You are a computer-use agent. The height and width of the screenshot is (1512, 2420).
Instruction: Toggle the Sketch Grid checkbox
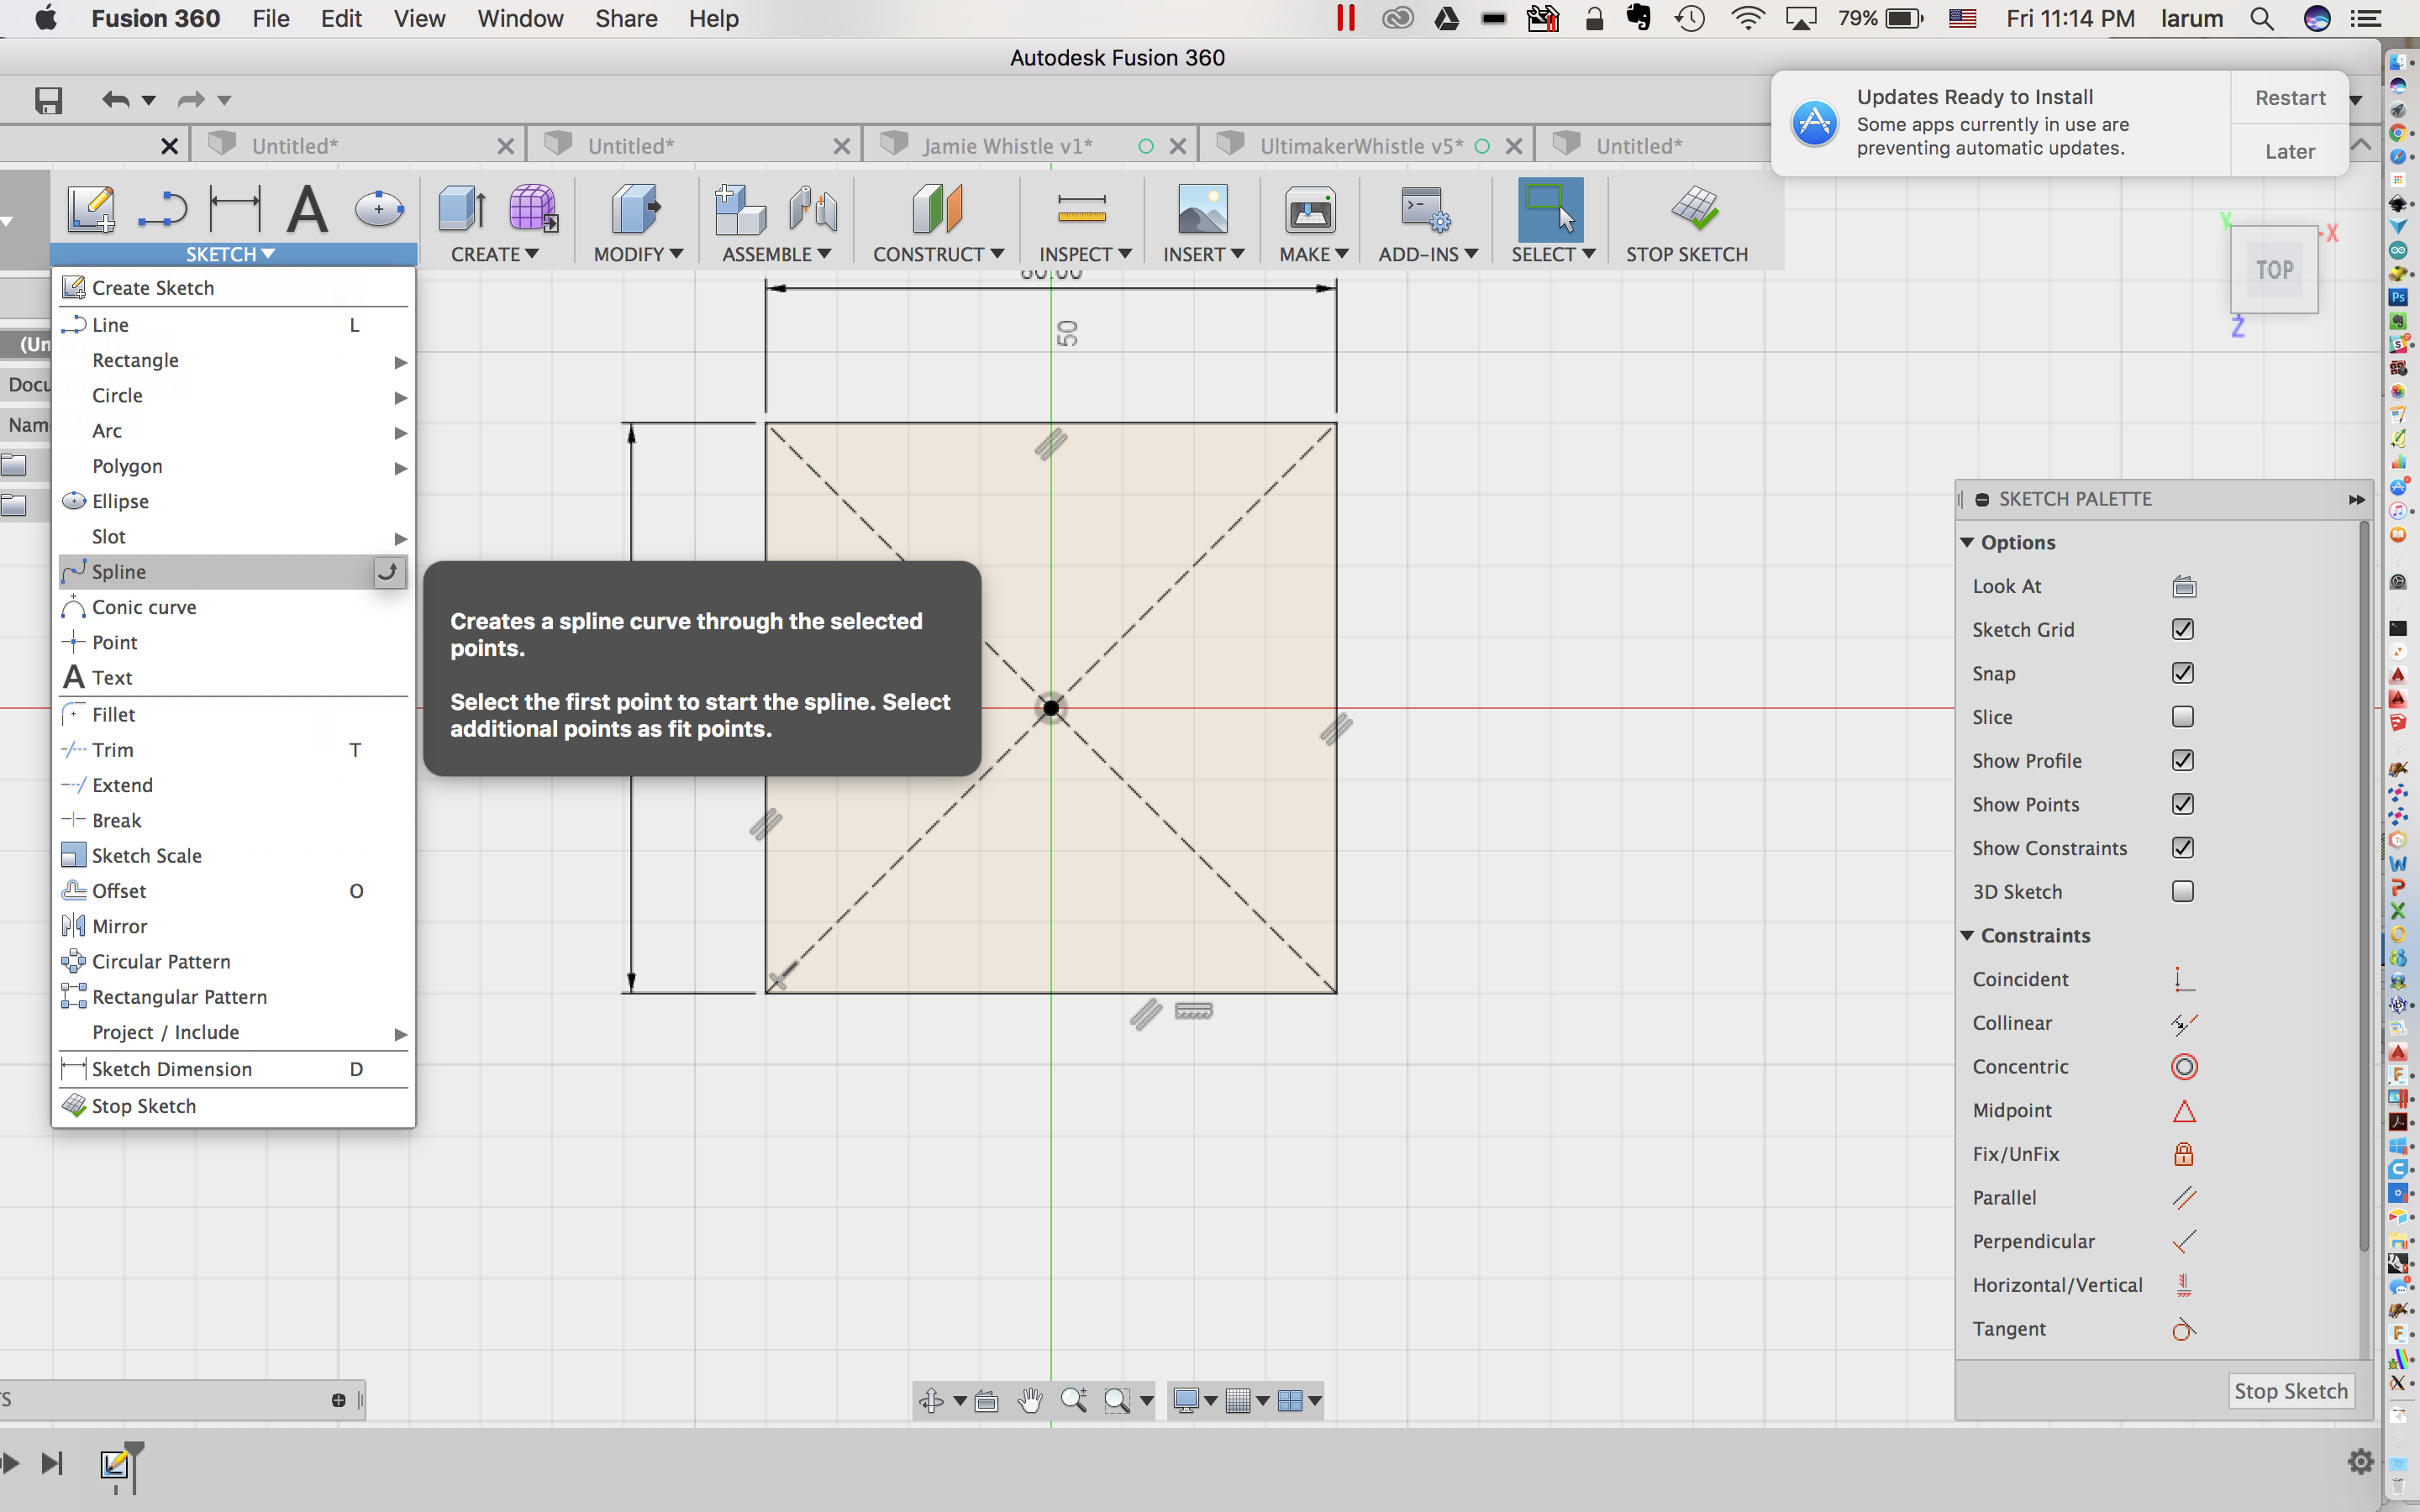[x=2183, y=630]
